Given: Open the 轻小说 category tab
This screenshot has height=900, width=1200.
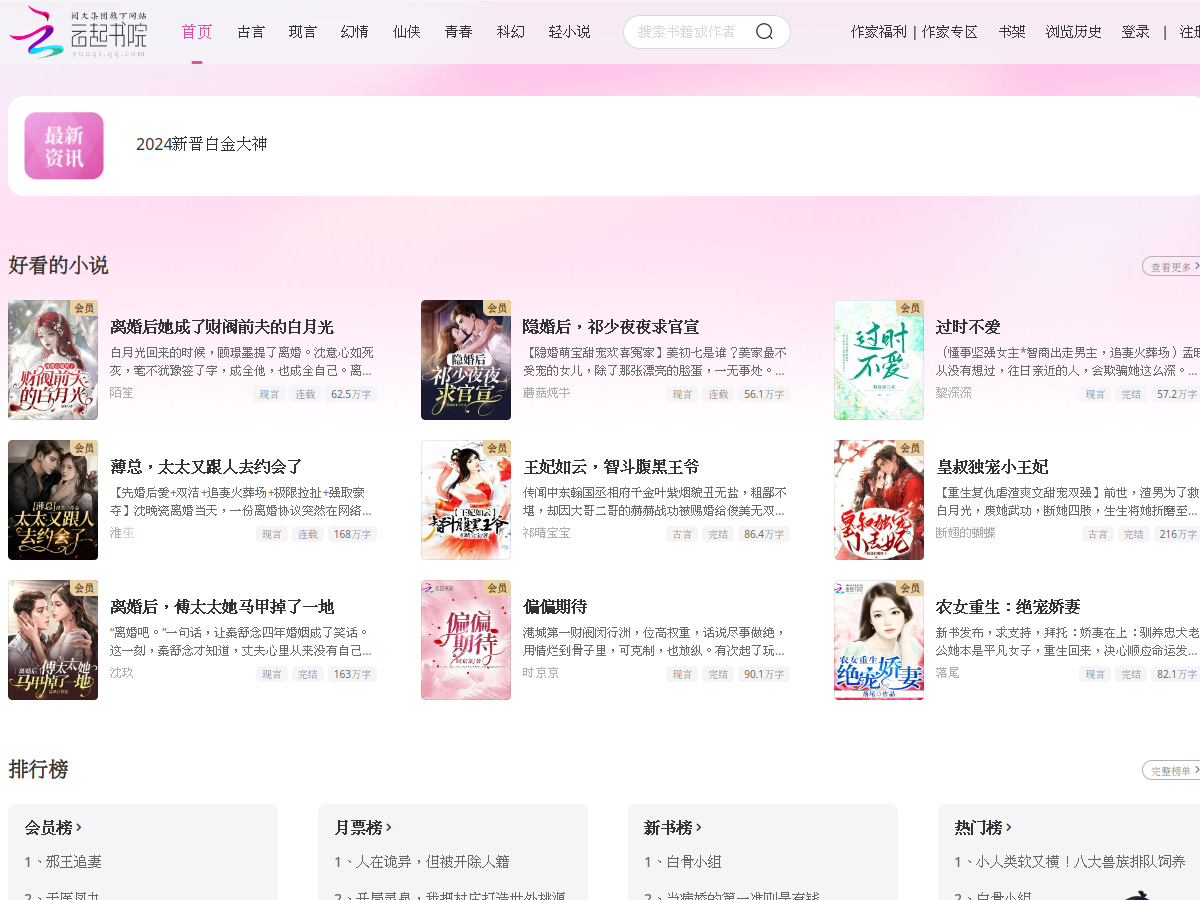Looking at the screenshot, I should pyautogui.click(x=570, y=32).
